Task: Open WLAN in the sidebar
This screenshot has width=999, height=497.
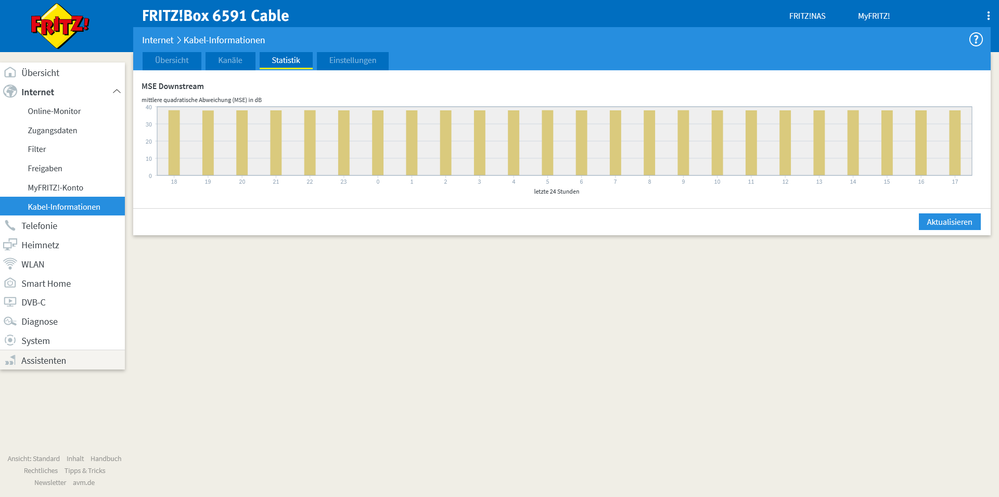Action: [x=62, y=264]
